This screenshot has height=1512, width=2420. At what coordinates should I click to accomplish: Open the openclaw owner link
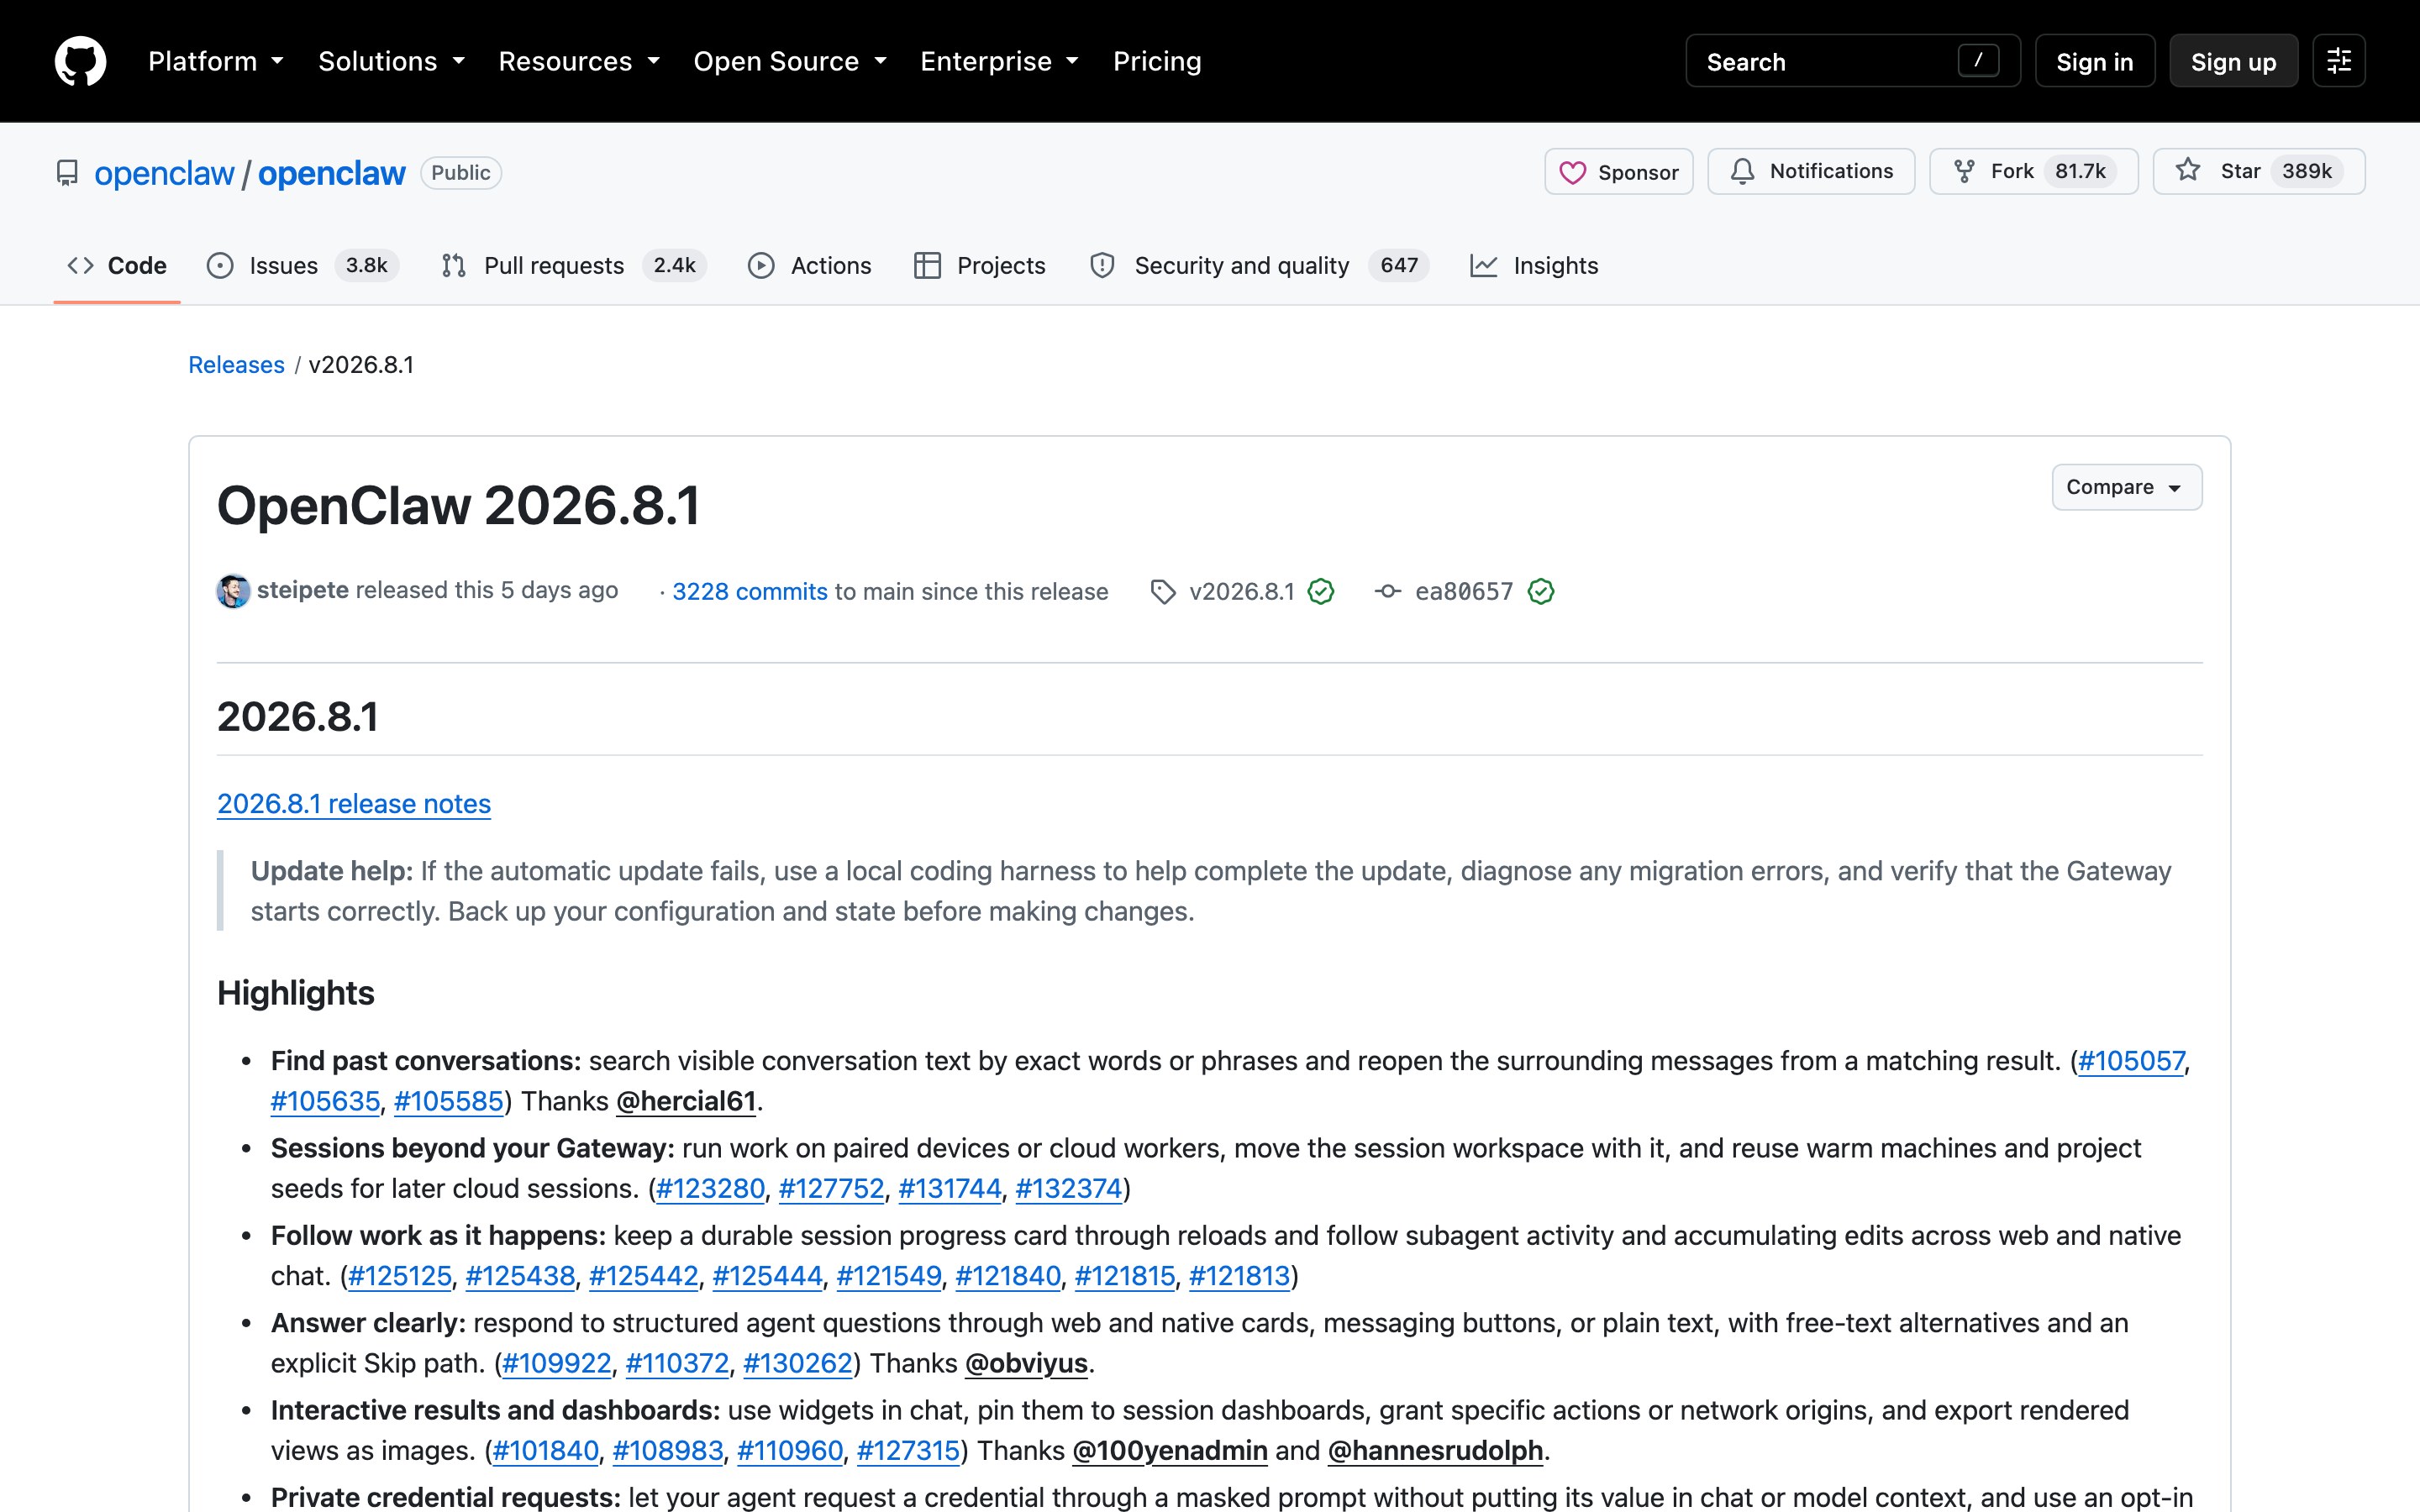click(164, 173)
